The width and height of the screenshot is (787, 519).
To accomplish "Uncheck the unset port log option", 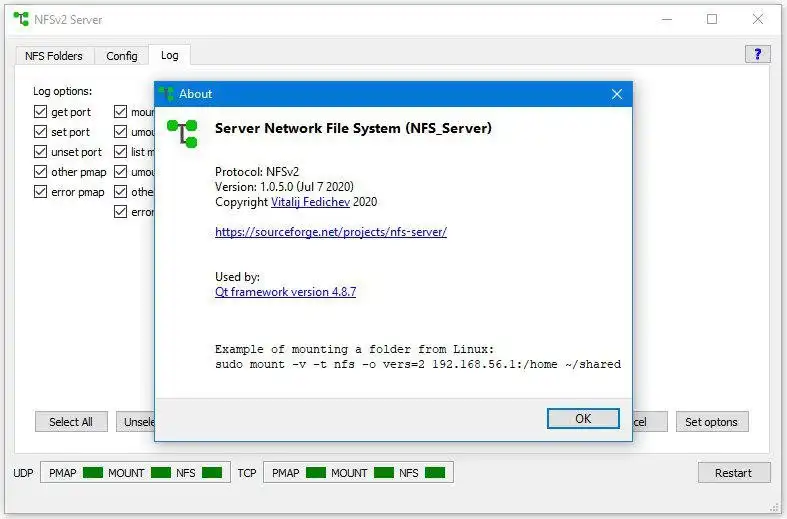I will click(x=41, y=152).
